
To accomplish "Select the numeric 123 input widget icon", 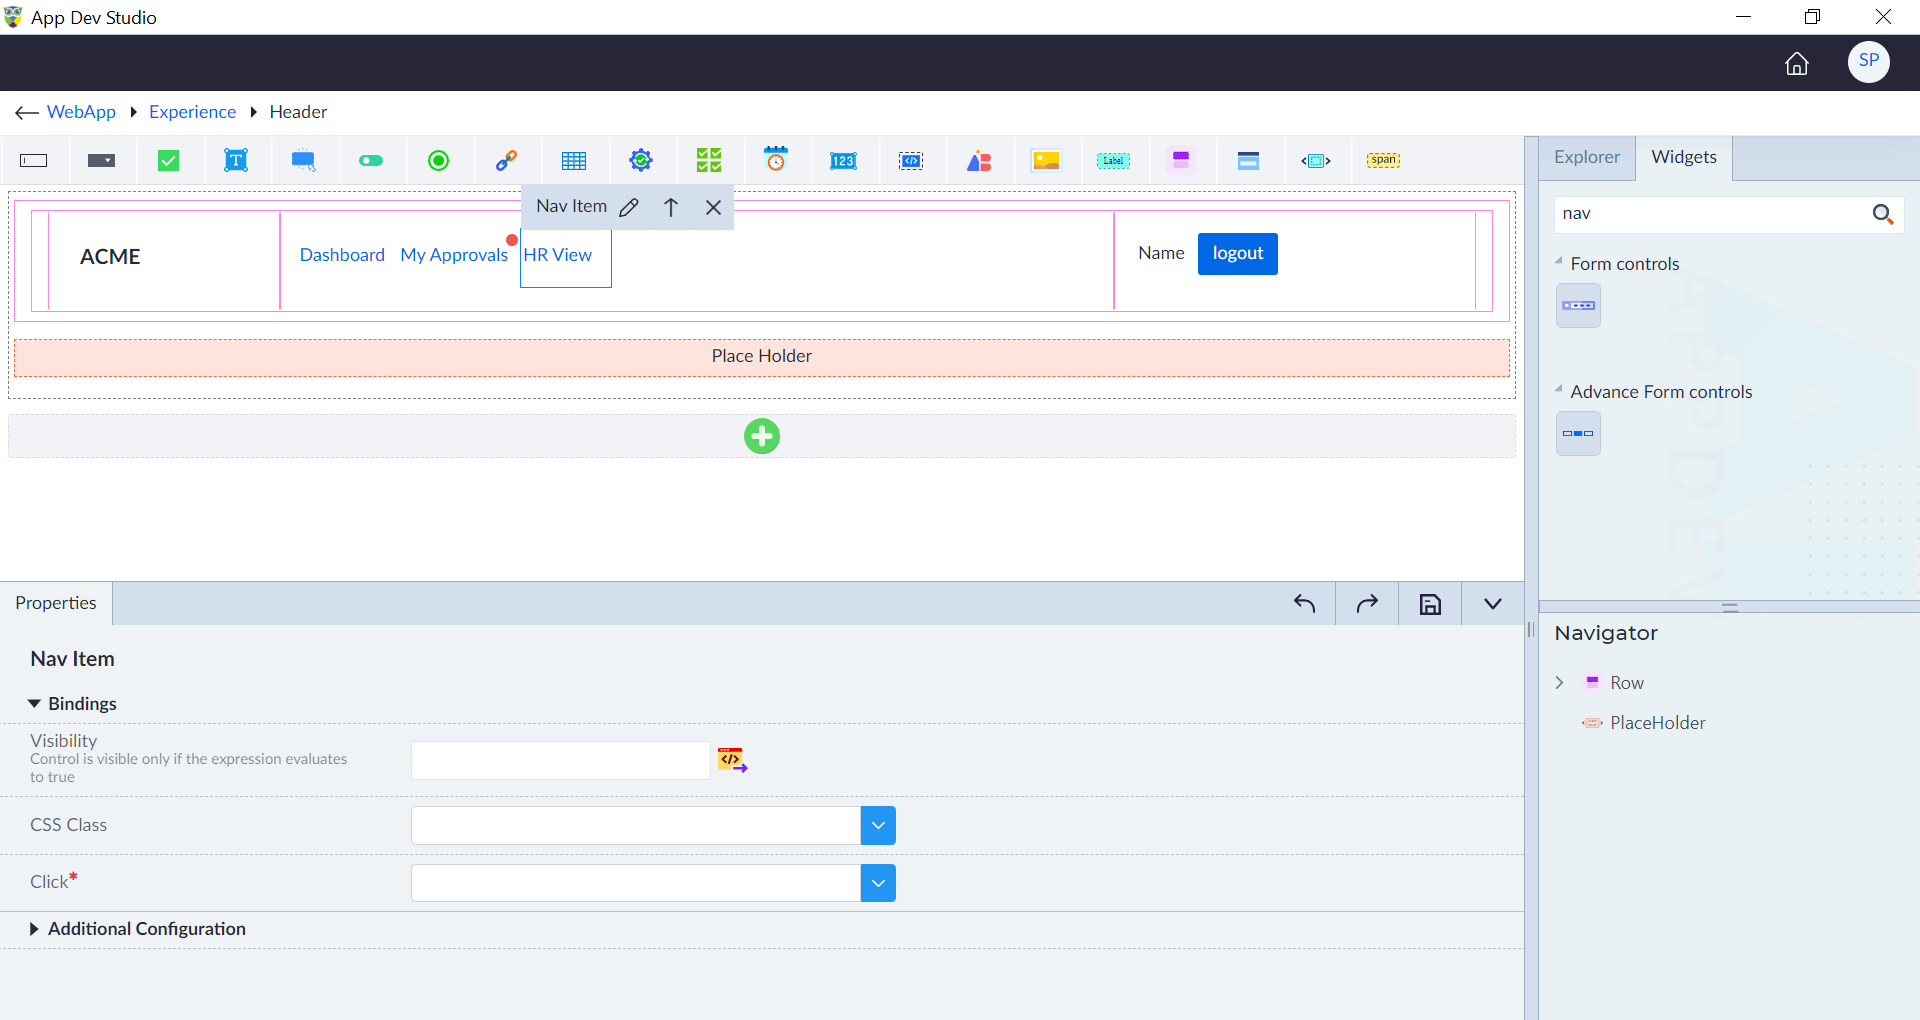I will click(x=843, y=161).
